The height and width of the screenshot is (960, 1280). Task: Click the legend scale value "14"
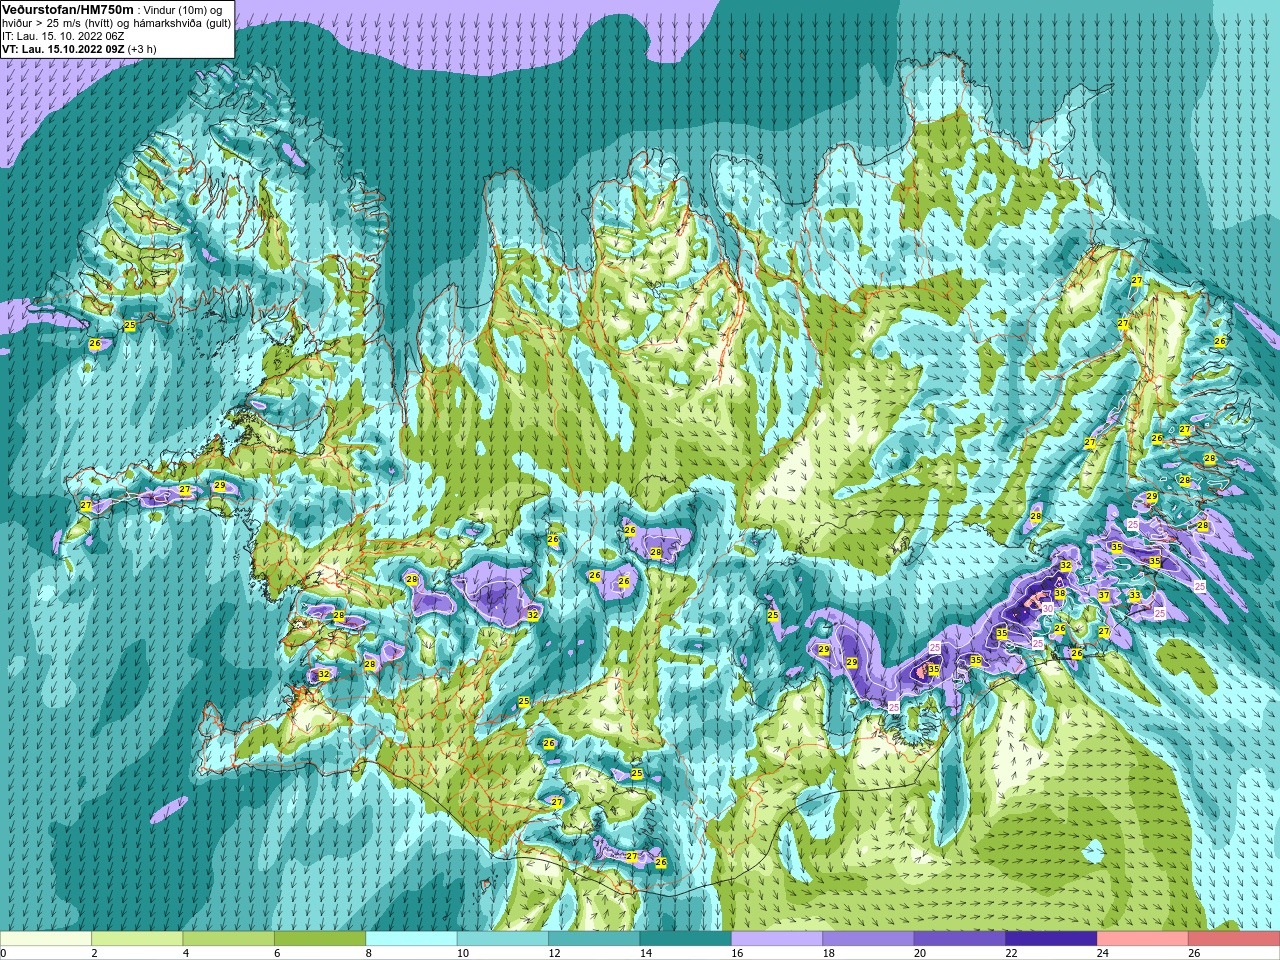click(646, 953)
